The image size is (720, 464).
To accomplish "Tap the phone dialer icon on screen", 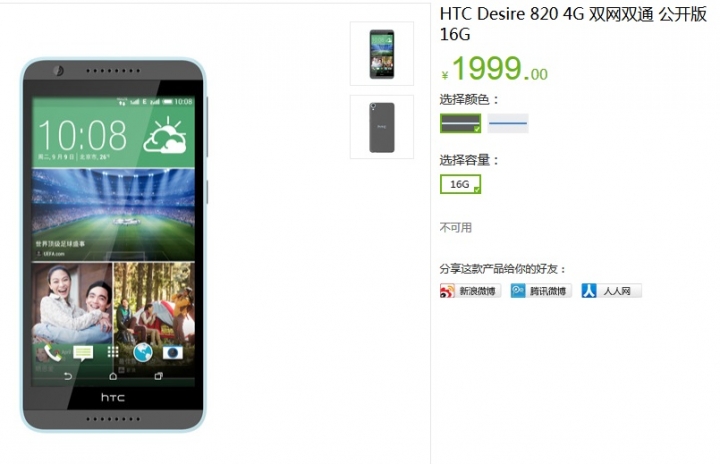I will [x=53, y=353].
